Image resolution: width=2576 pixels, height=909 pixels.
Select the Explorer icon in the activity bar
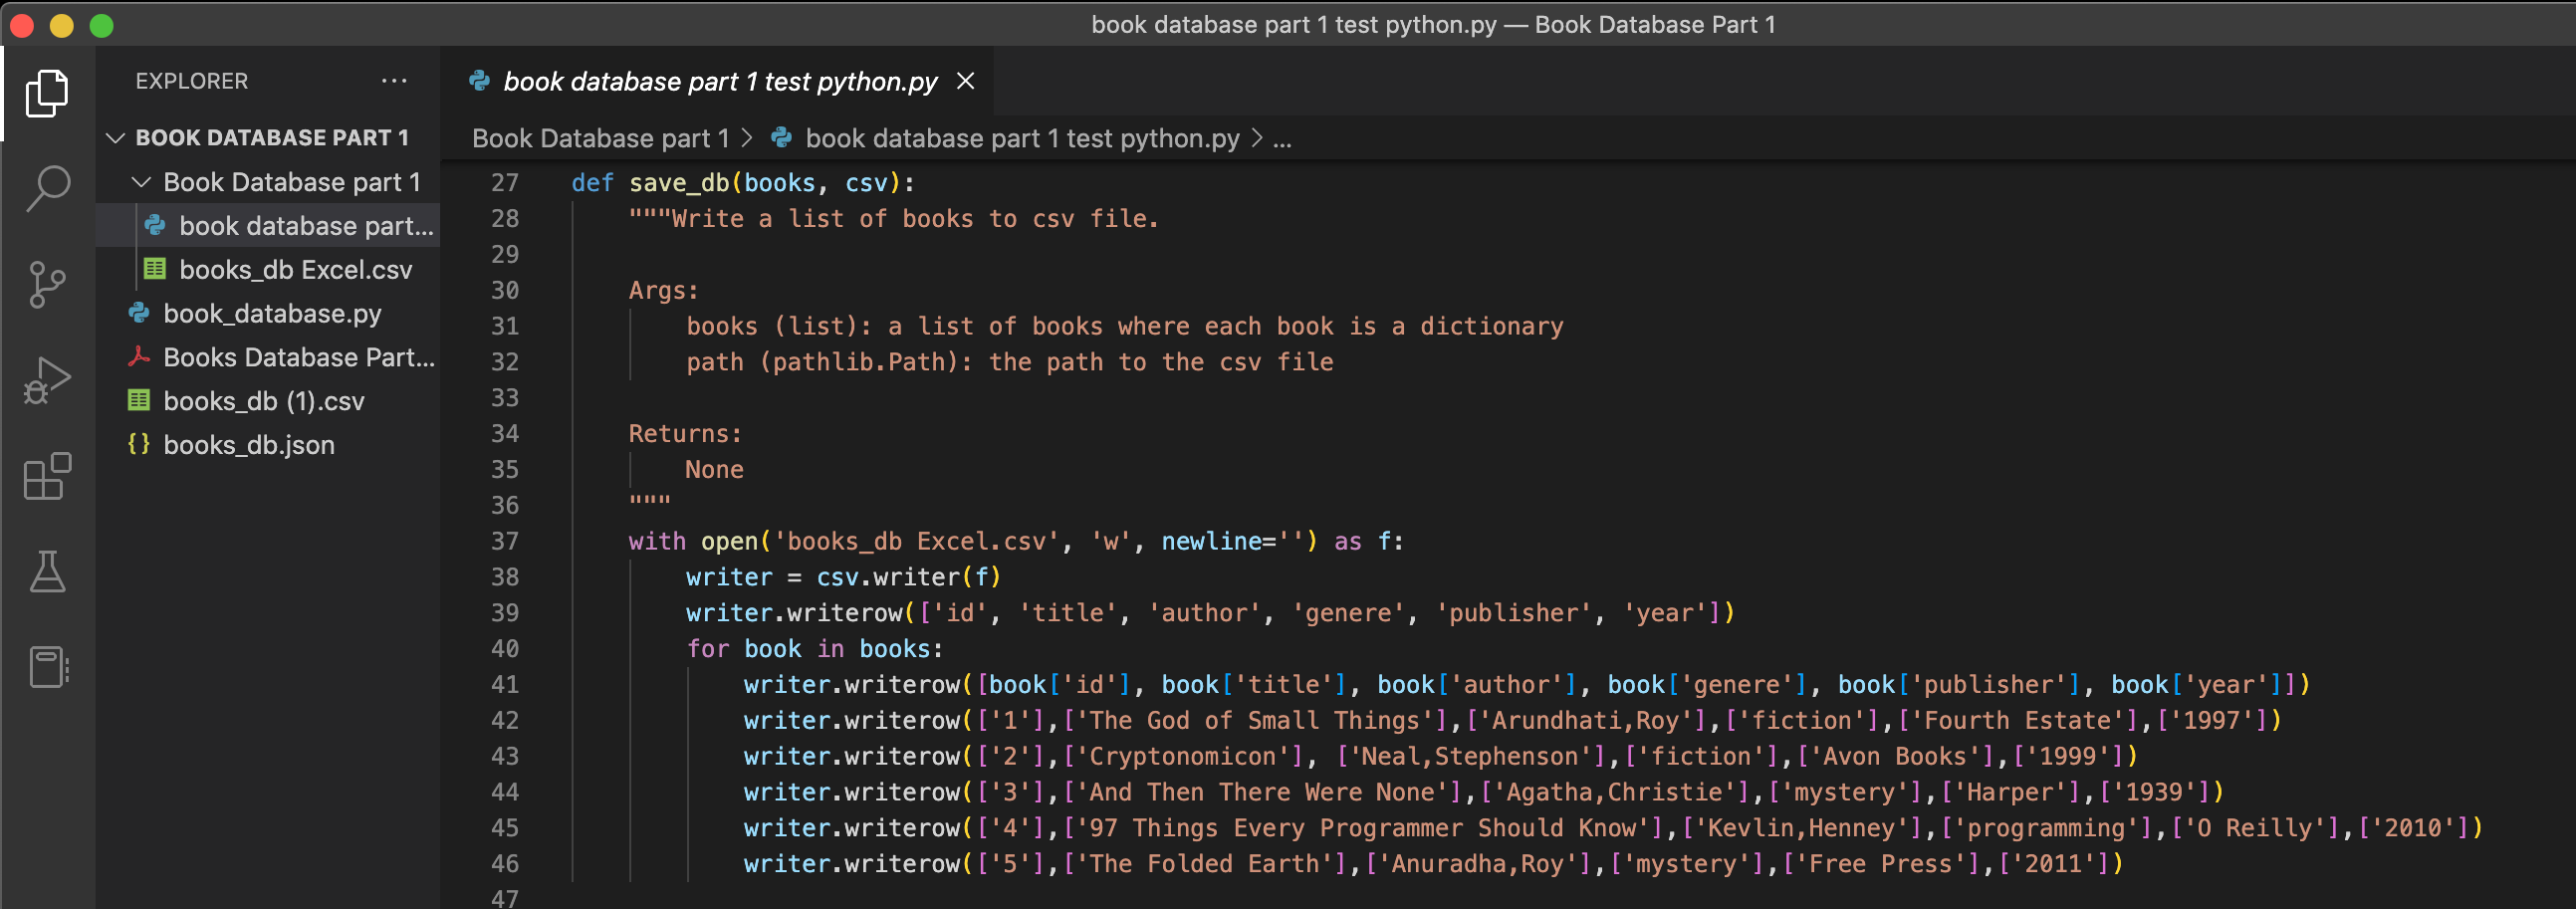[x=47, y=93]
